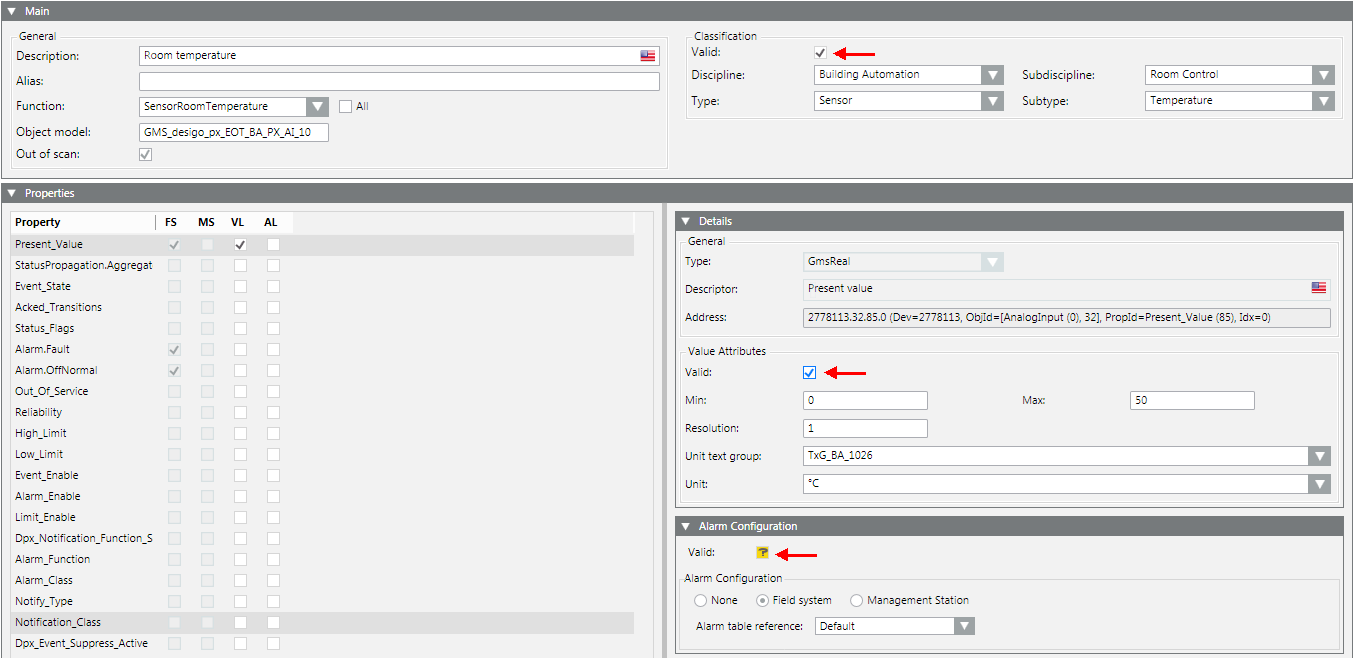
Task: Click the US flag icon in Descriptor field
Action: point(1319,288)
